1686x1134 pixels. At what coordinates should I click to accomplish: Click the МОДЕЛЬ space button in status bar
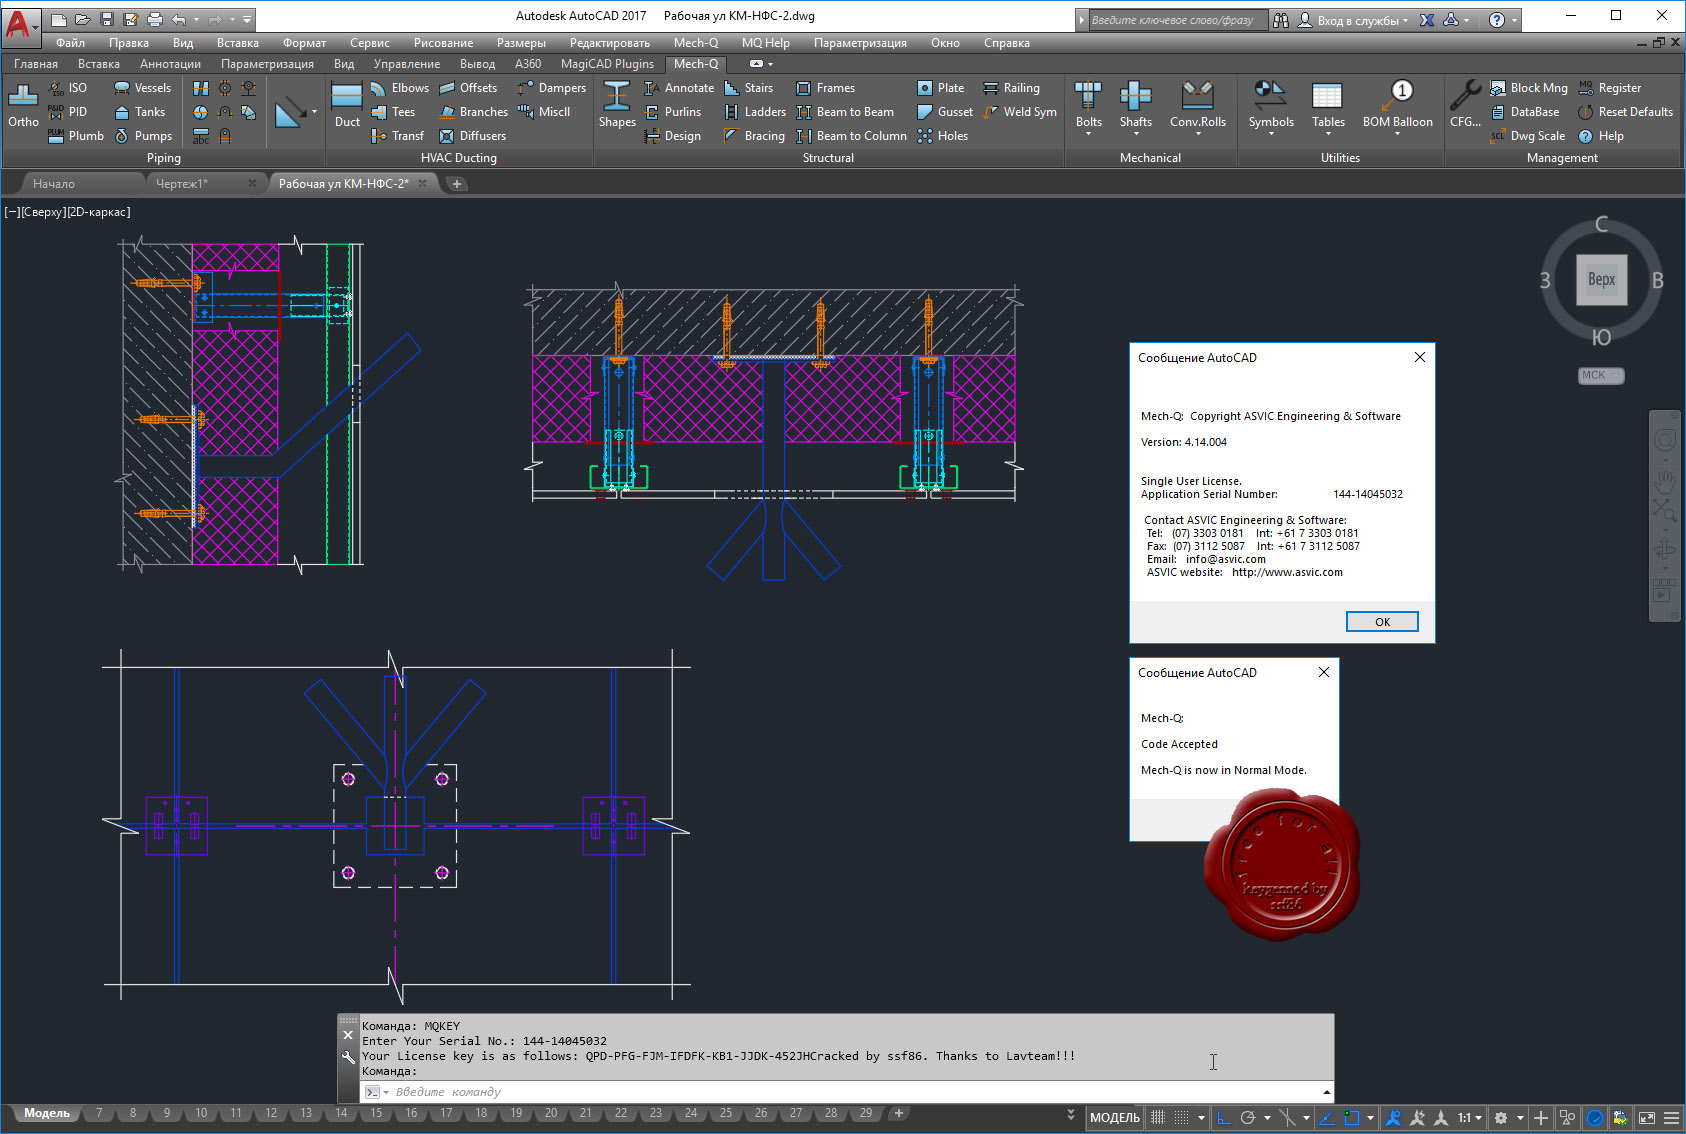(1114, 1118)
